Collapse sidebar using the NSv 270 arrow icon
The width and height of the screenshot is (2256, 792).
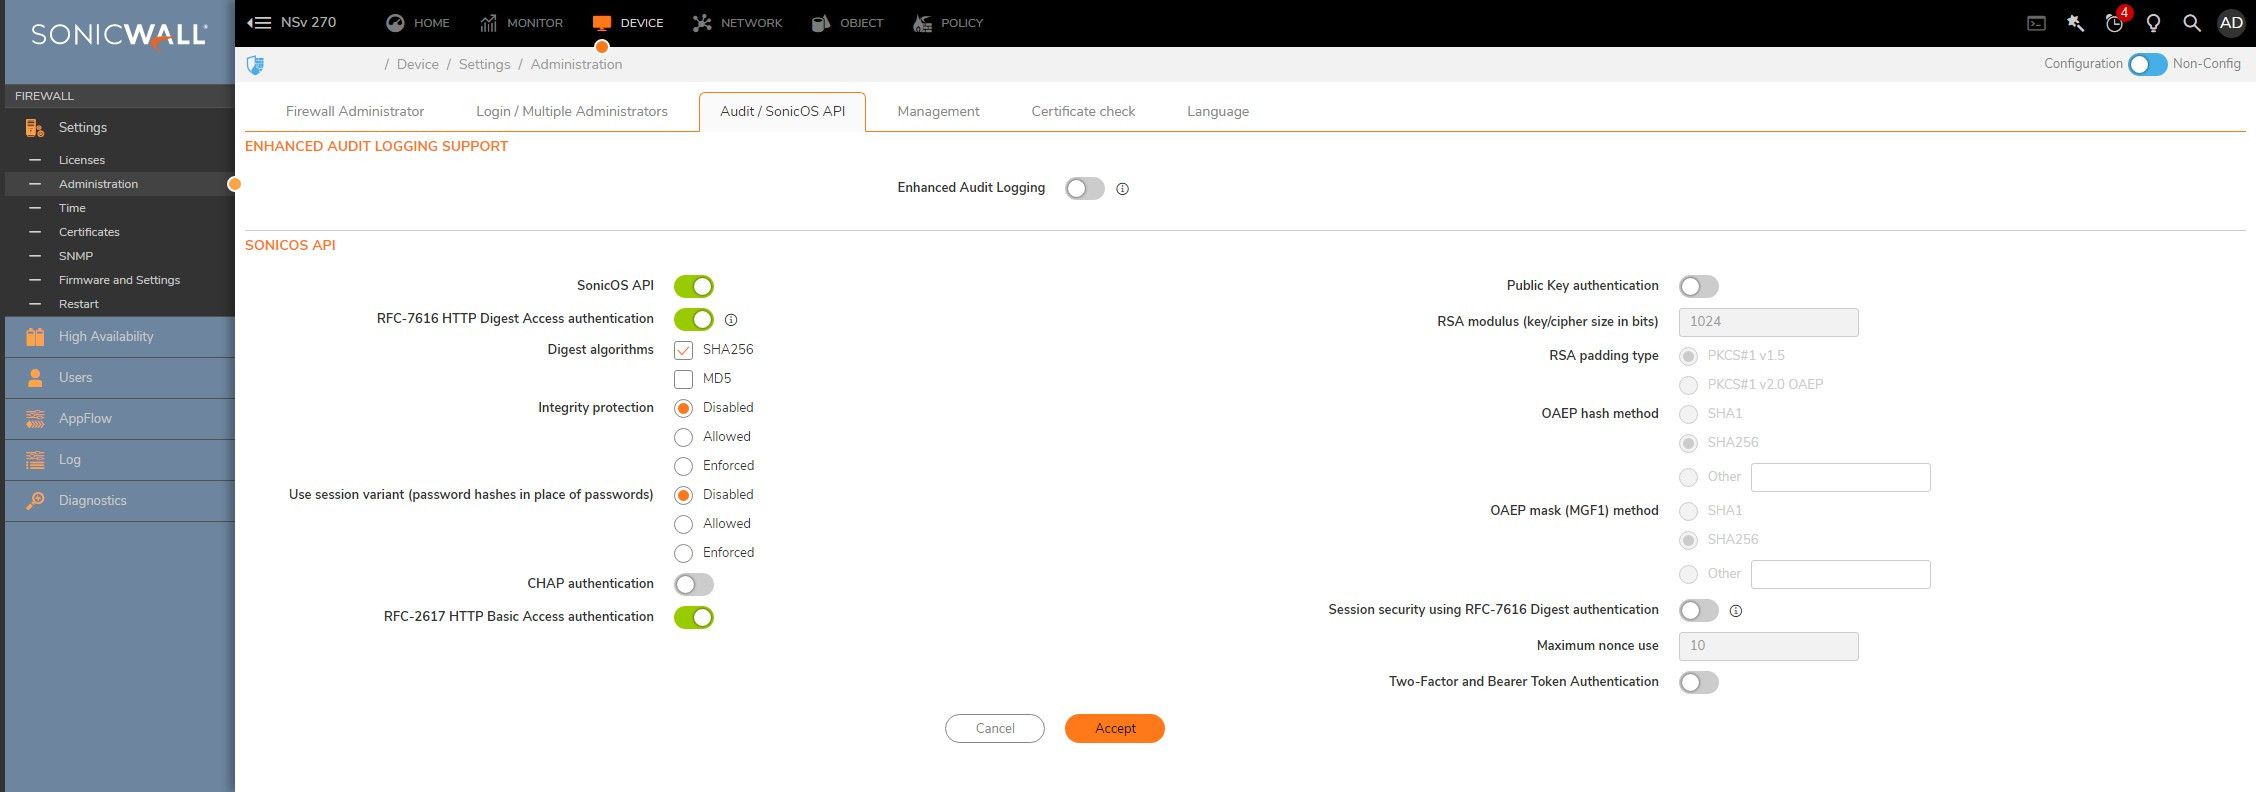(x=259, y=23)
